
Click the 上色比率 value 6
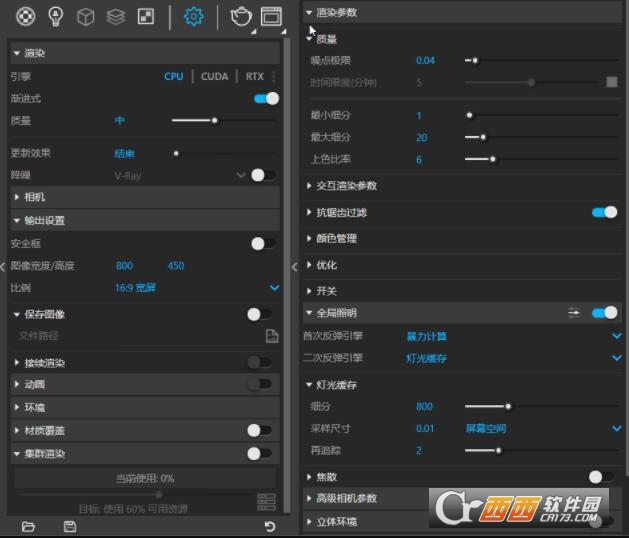pos(419,160)
